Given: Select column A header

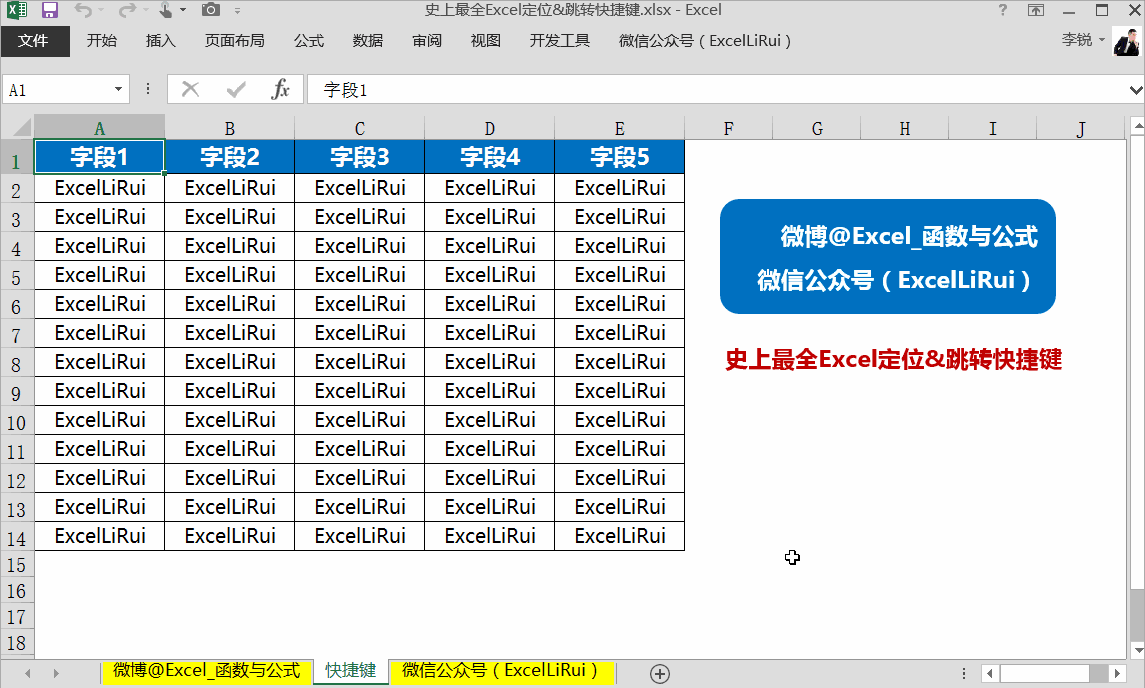Looking at the screenshot, I should coord(99,129).
